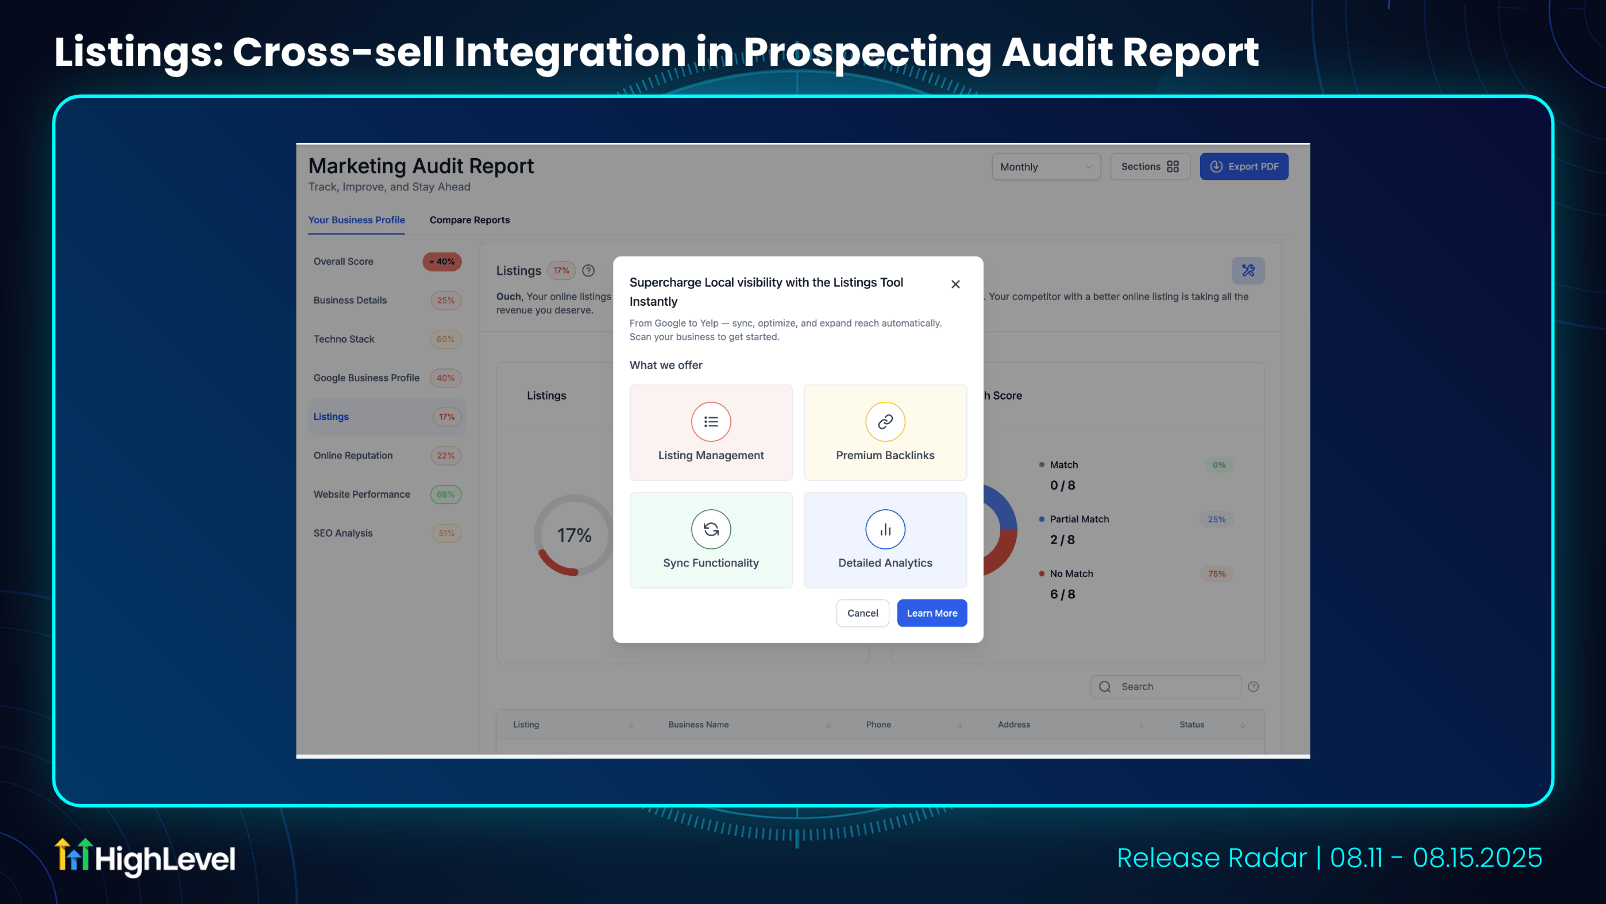This screenshot has width=1606, height=904.
Task: Sort by the Status column arrow
Action: (1243, 725)
